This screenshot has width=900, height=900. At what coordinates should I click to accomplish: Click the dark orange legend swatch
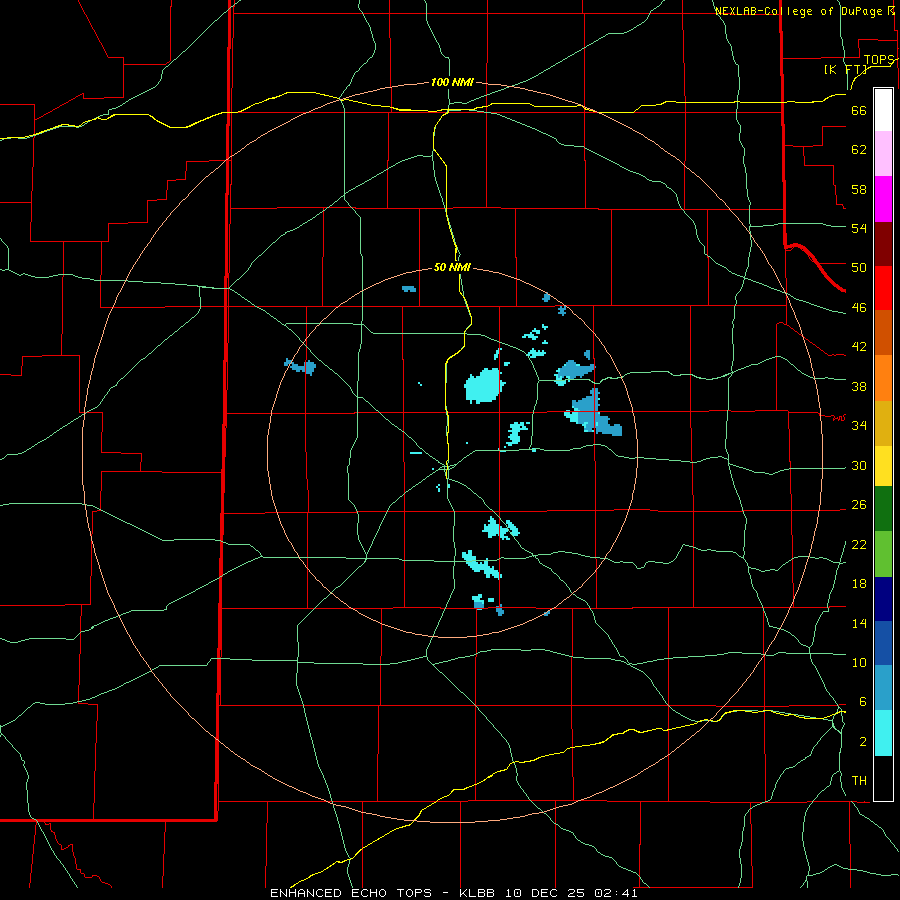(883, 333)
